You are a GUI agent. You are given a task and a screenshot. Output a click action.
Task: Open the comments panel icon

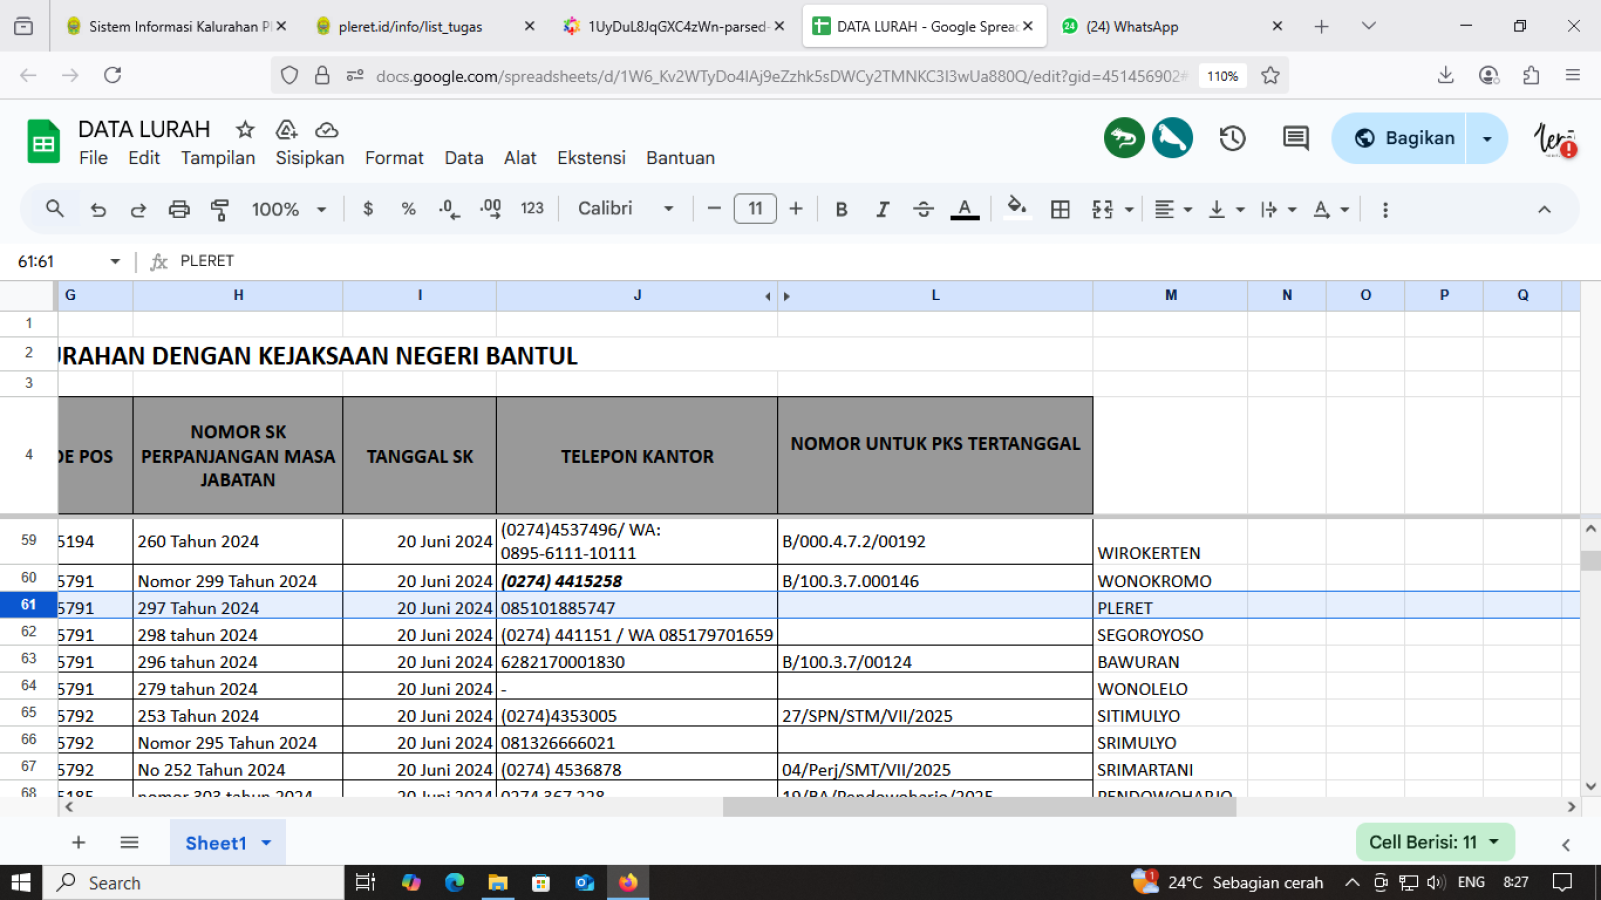[1296, 138]
